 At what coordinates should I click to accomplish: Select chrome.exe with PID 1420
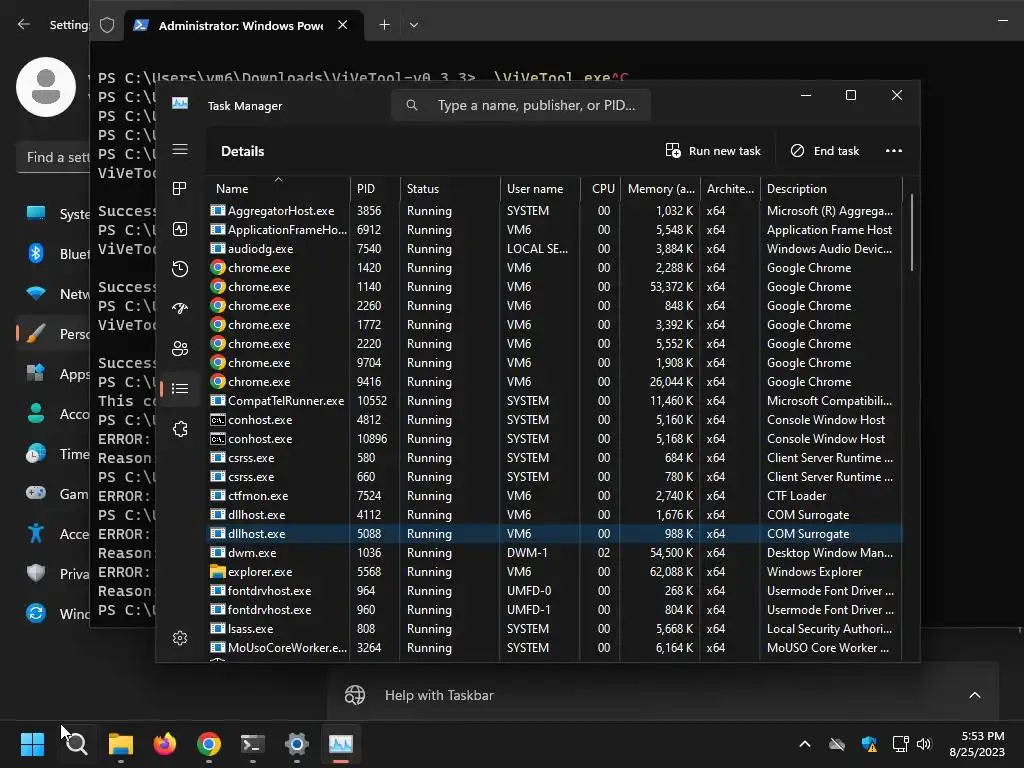554,268
